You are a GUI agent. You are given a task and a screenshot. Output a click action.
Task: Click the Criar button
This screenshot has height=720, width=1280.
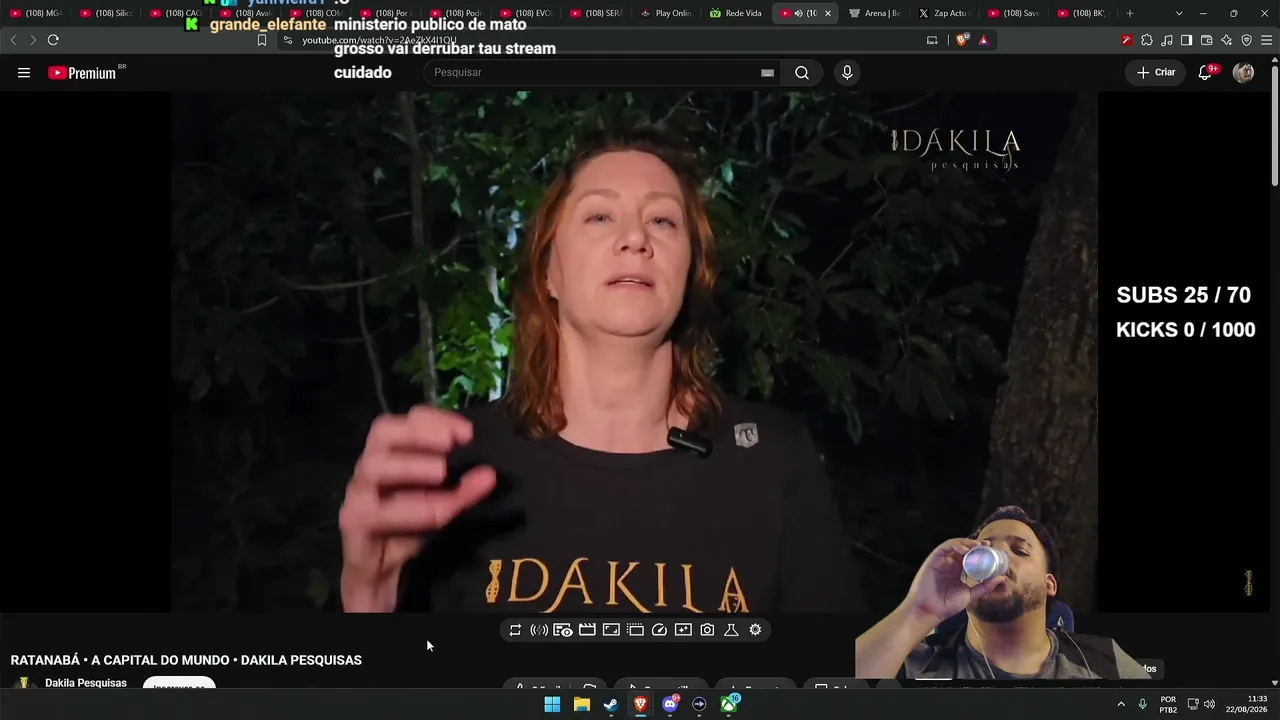[1156, 72]
